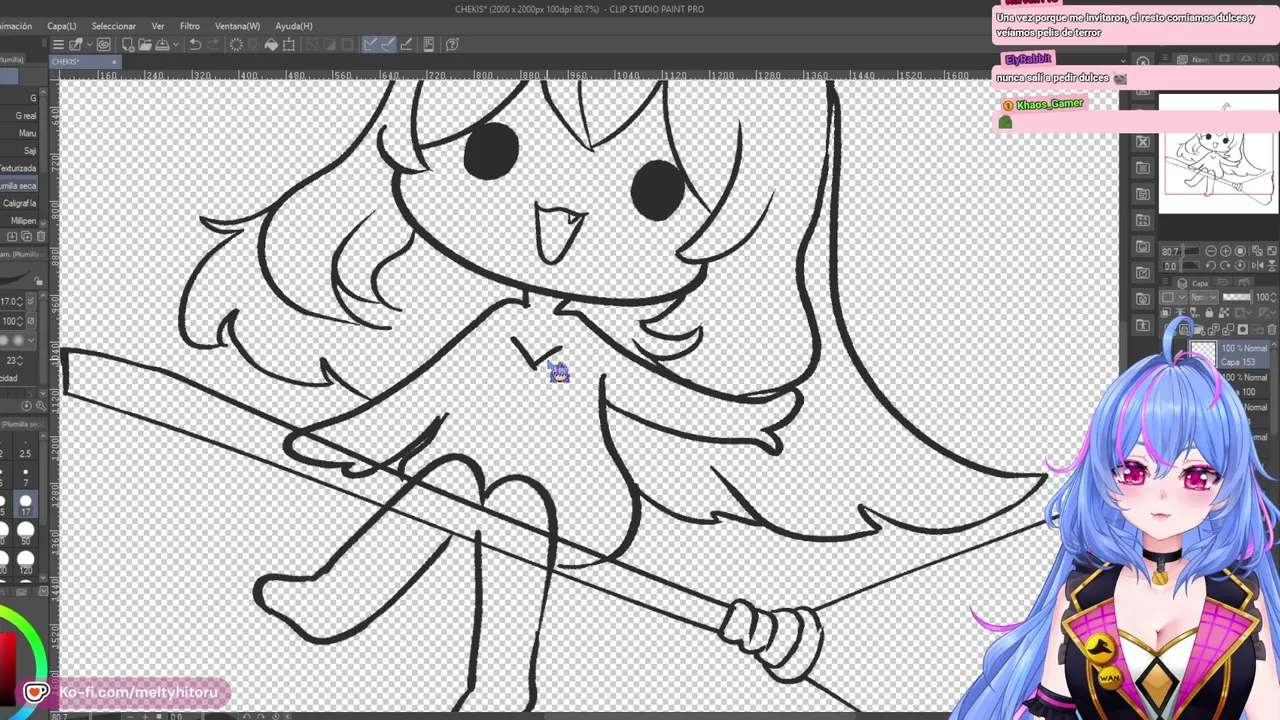Open the Filtro menu
Screen dimensions: 1280x720
coord(190,26)
